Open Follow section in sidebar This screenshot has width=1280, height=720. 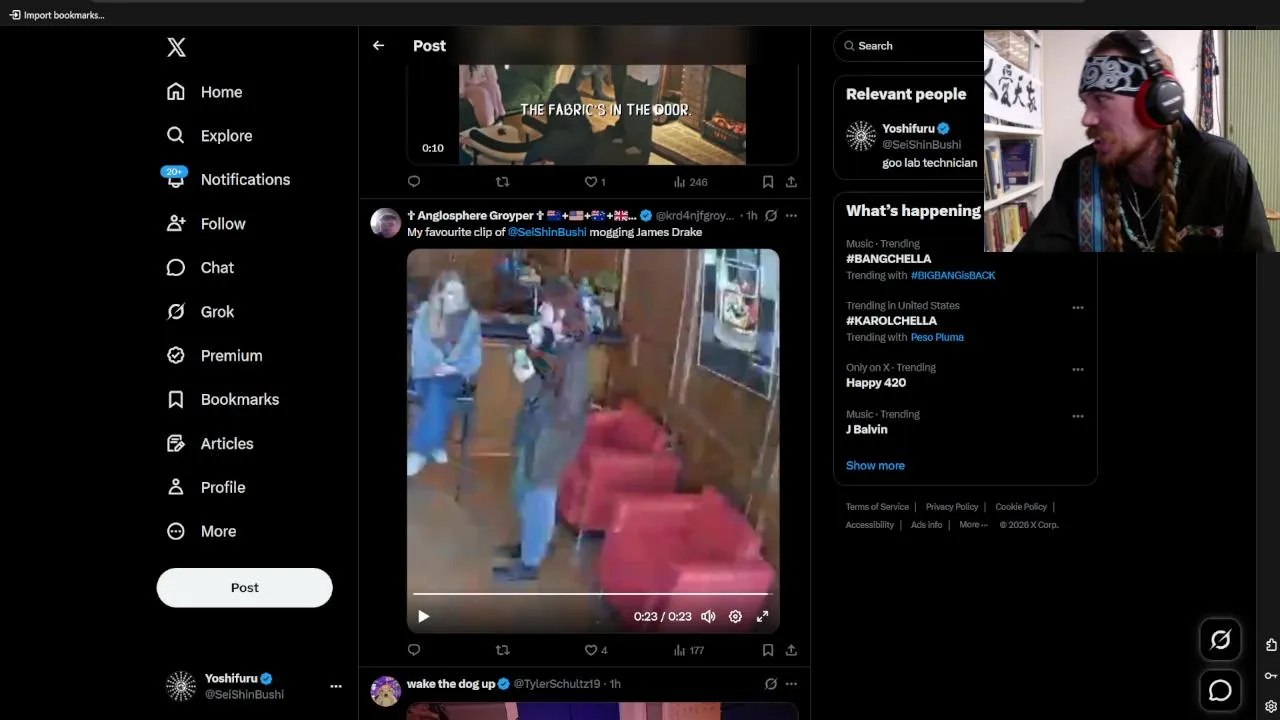(x=206, y=224)
